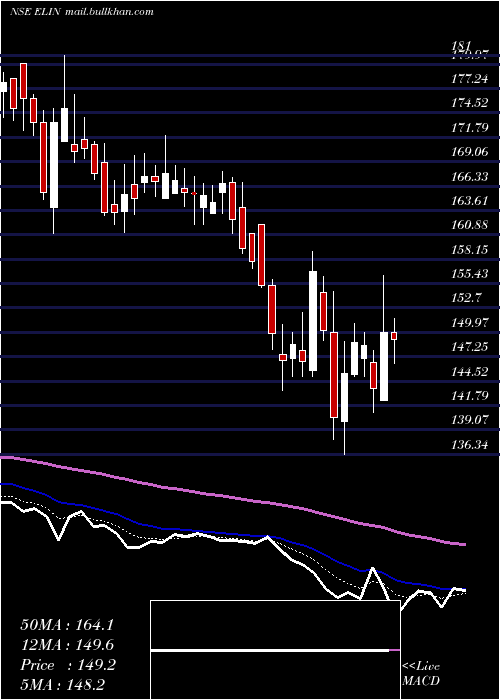Viewport: 500px width, 700px height.
Task: Click the 169.06 price axis label
Action: coord(468,152)
